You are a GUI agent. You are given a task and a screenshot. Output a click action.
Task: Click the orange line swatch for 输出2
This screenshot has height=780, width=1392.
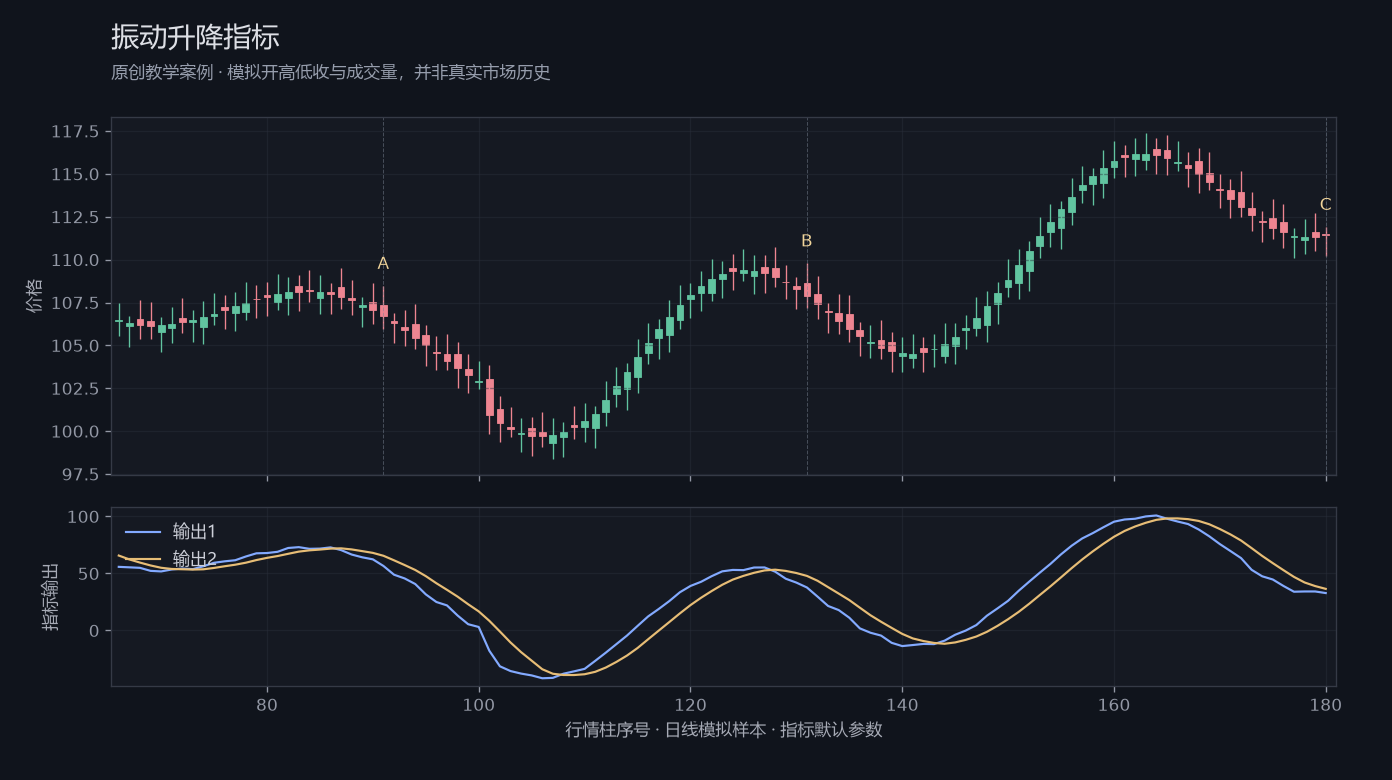point(143,560)
